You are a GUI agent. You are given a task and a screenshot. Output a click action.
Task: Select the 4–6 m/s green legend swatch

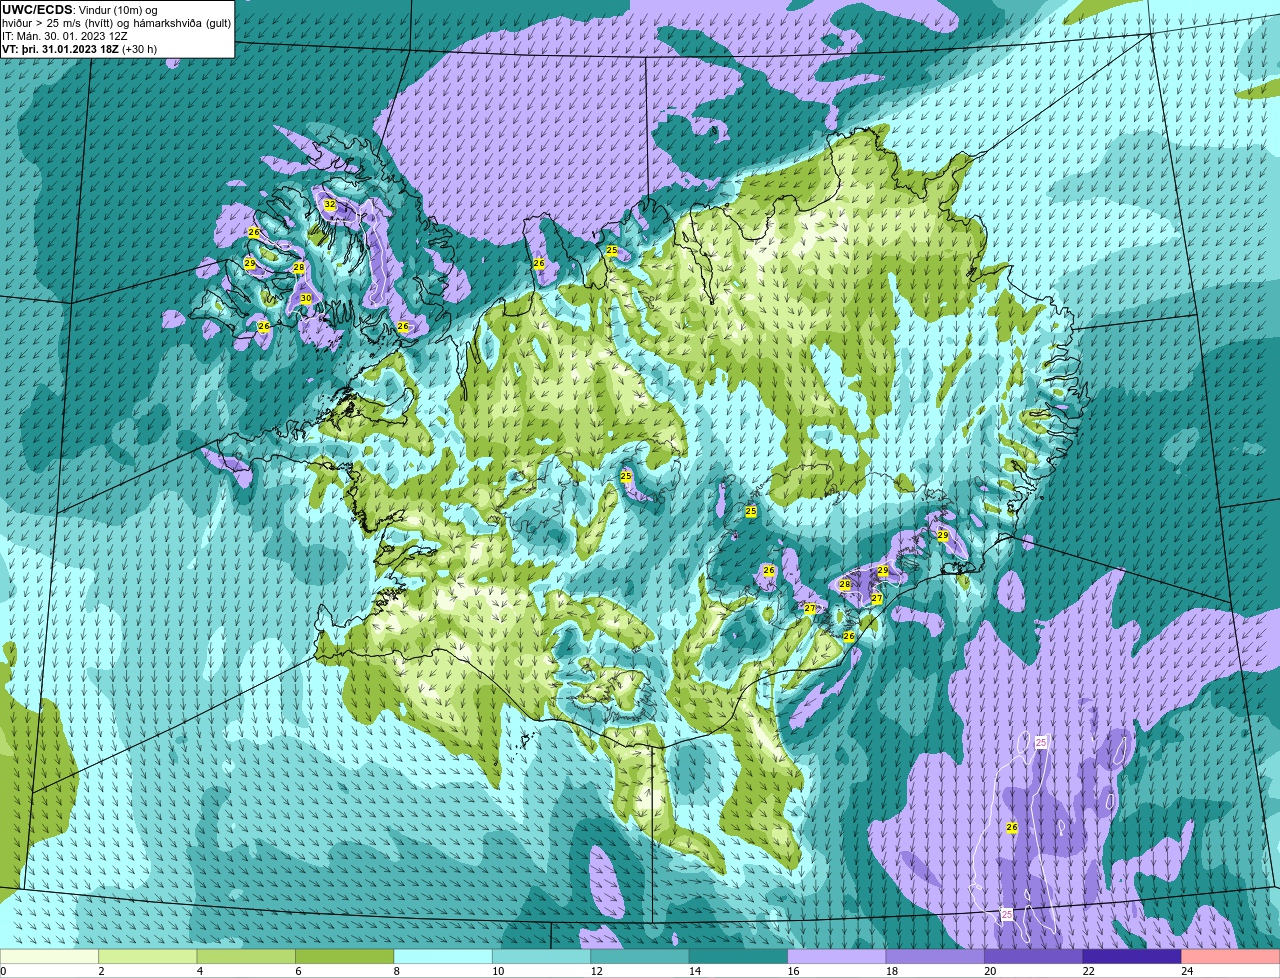tap(246, 956)
